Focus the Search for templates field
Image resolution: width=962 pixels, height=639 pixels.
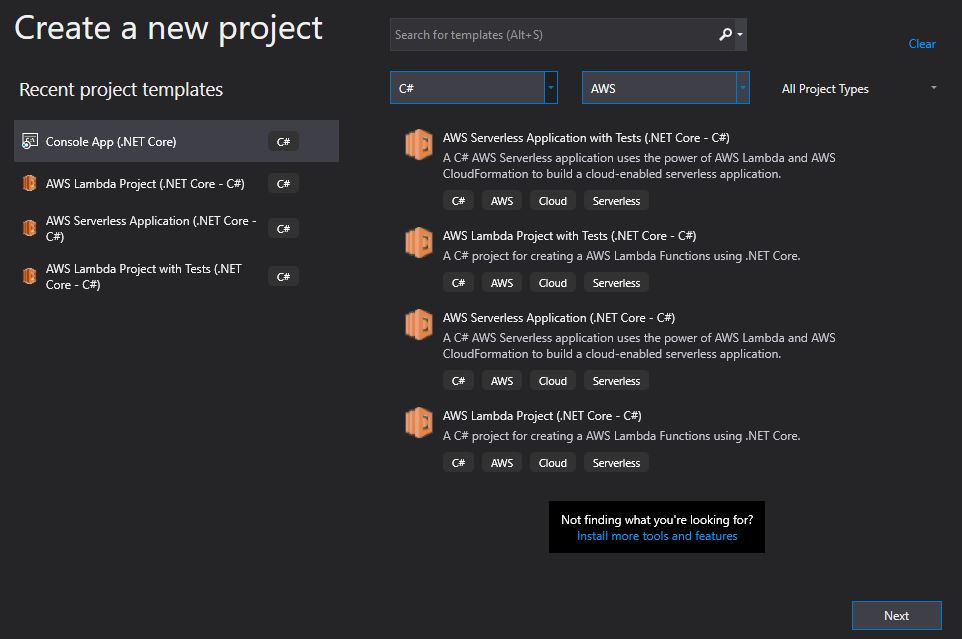(550, 35)
